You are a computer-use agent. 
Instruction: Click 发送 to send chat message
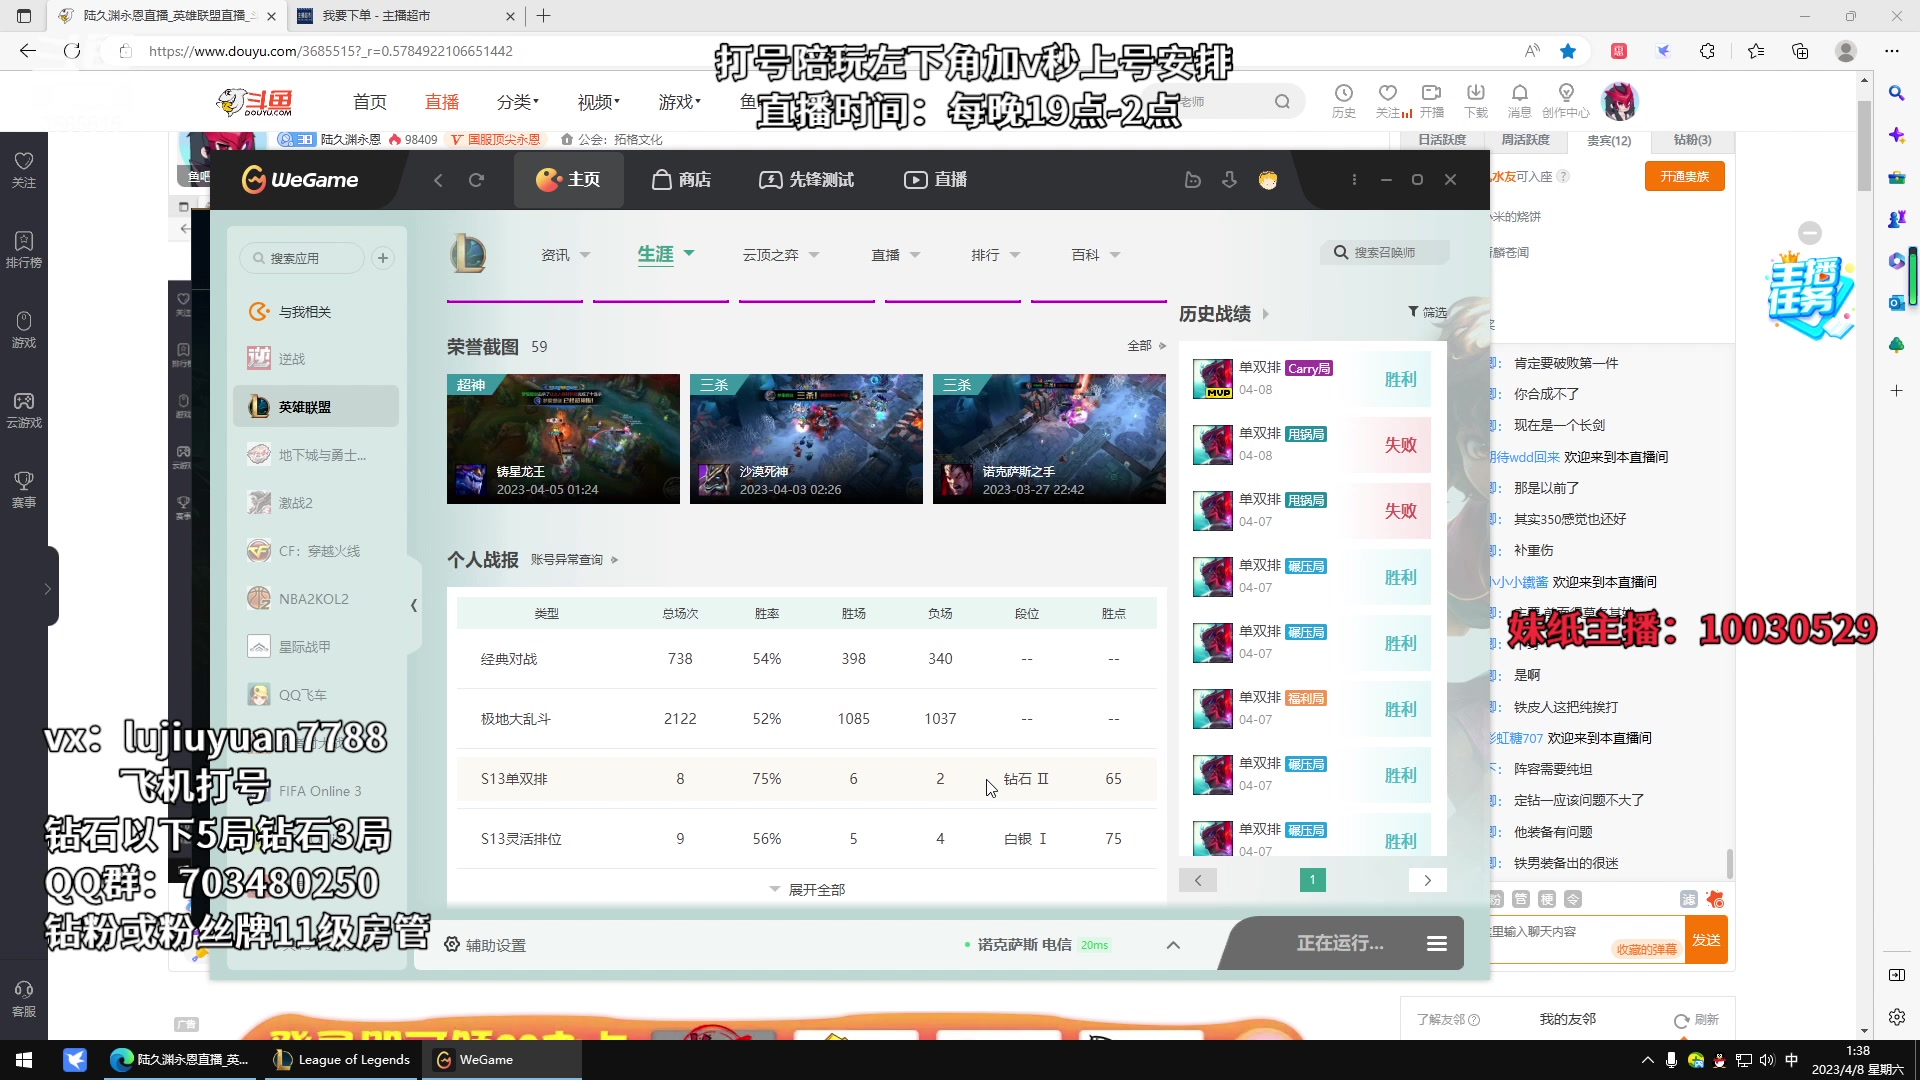point(1706,940)
